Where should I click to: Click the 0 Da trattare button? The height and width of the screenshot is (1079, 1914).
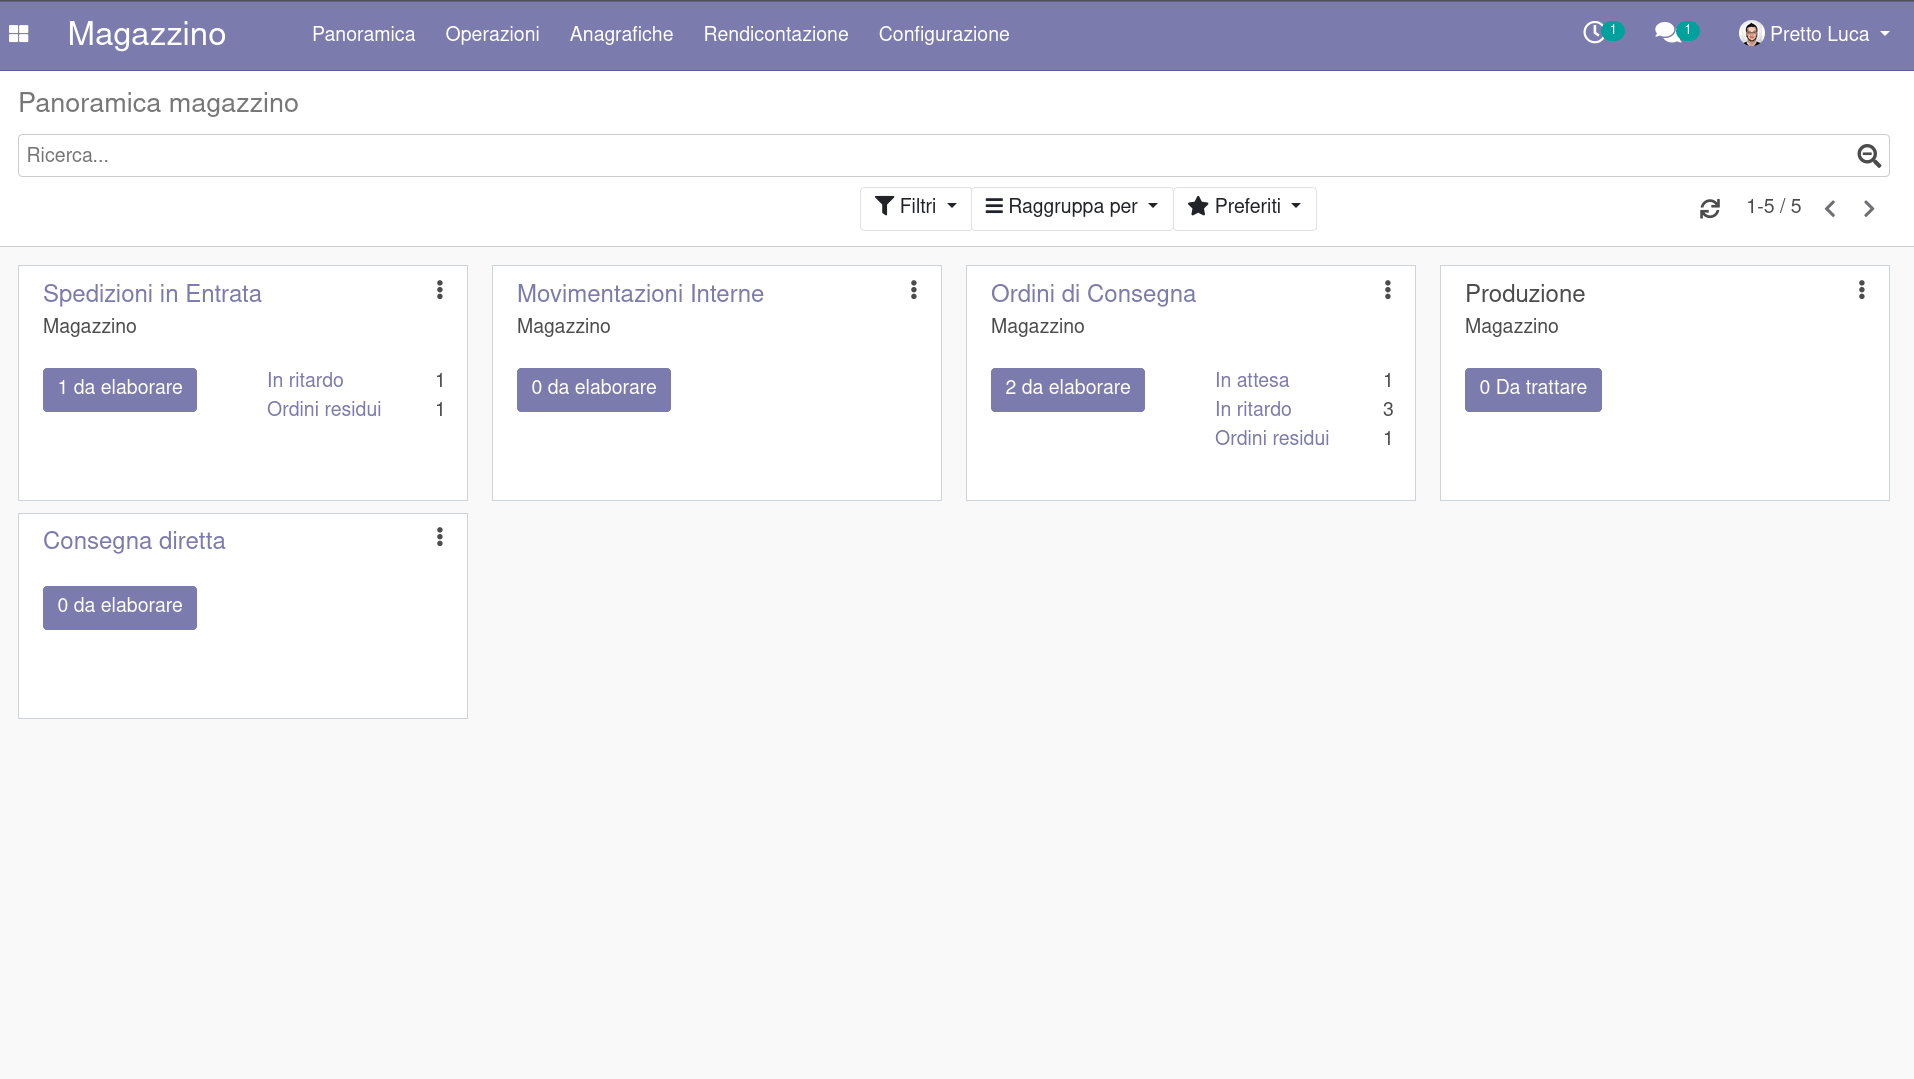point(1532,388)
